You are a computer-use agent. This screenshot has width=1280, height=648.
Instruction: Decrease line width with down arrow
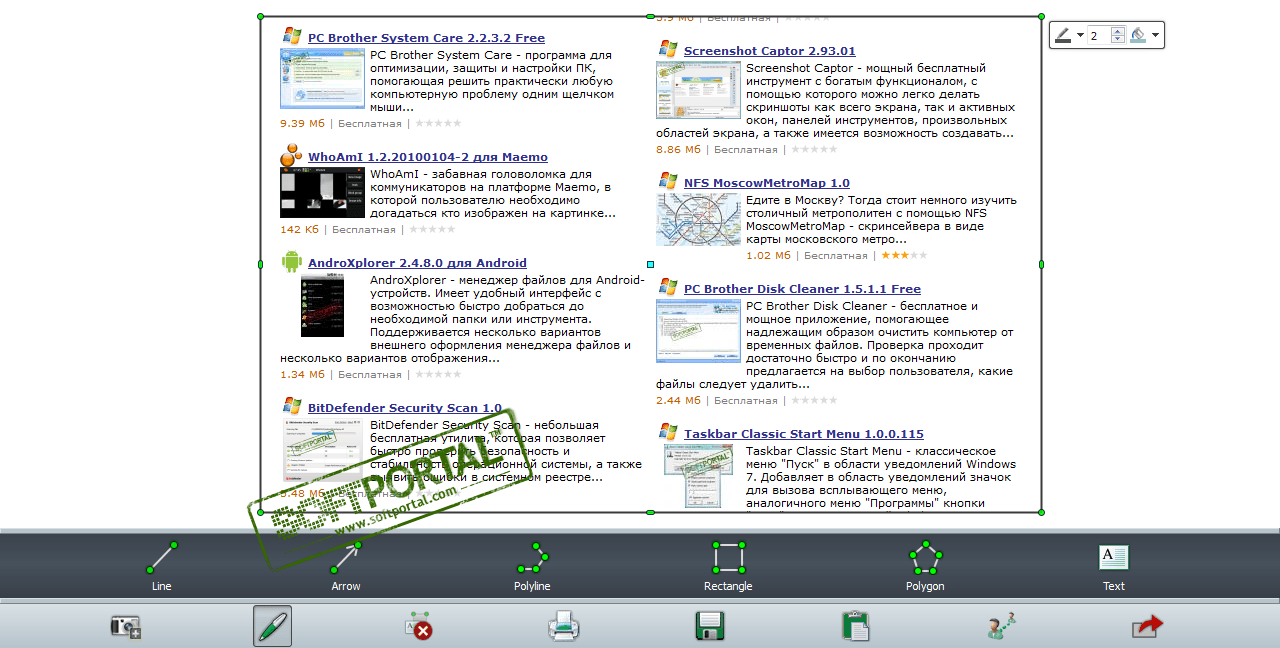[x=1118, y=40]
